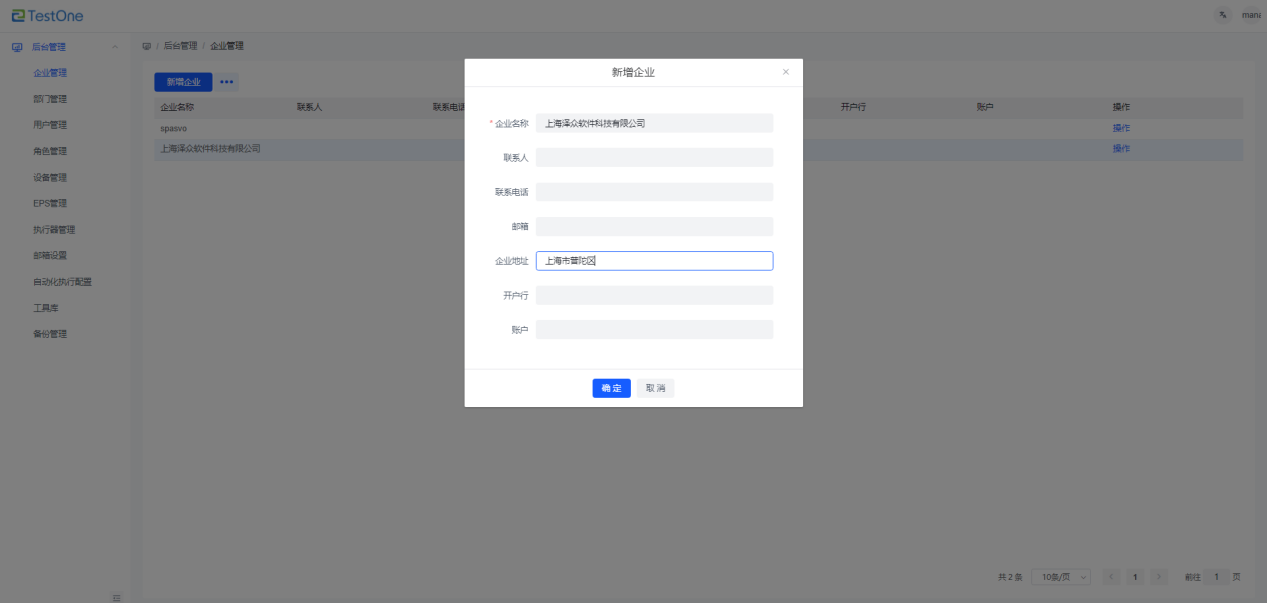Focus the 邮箱 input field

point(654,227)
